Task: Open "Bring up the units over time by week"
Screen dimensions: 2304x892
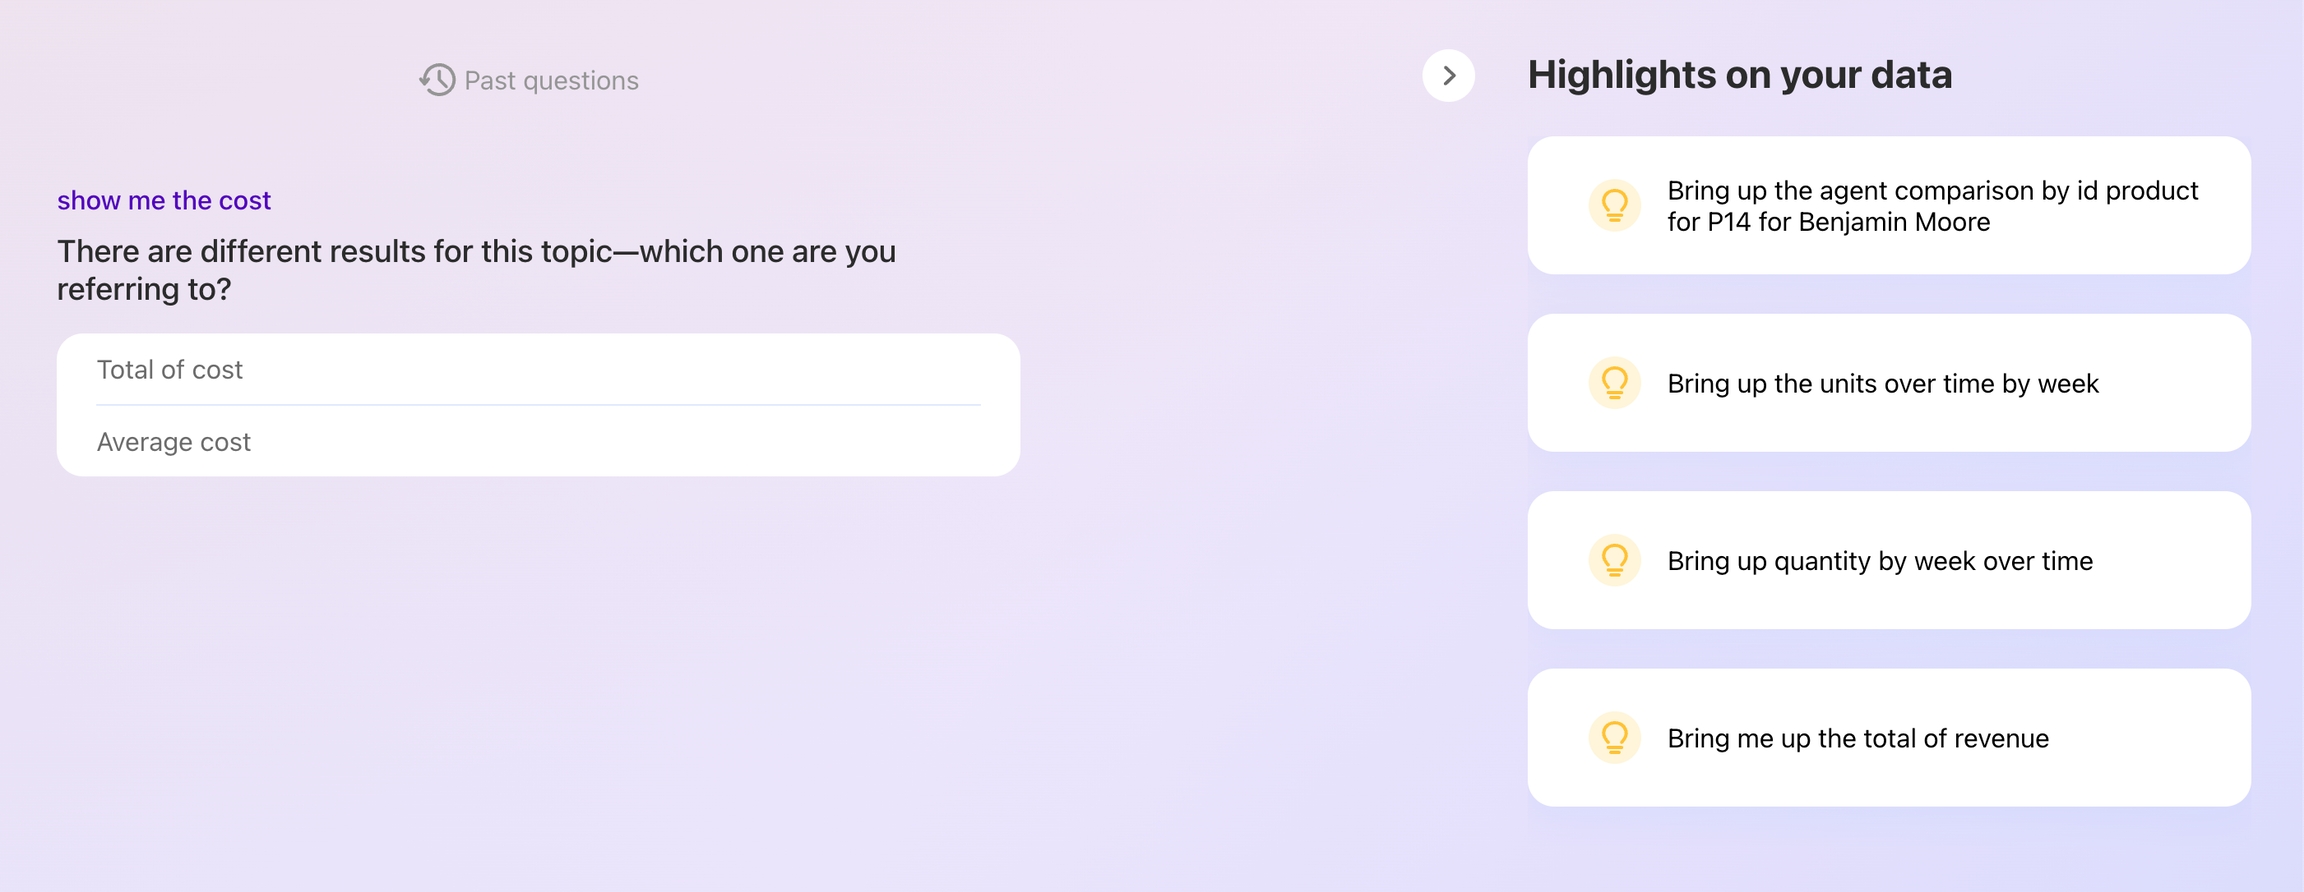Action: coord(1882,384)
